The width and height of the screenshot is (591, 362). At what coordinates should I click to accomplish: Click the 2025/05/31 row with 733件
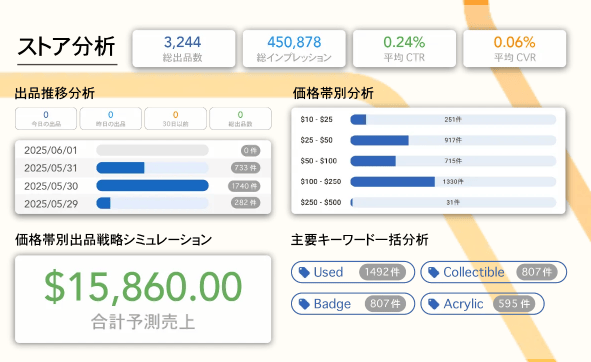[x=143, y=168]
